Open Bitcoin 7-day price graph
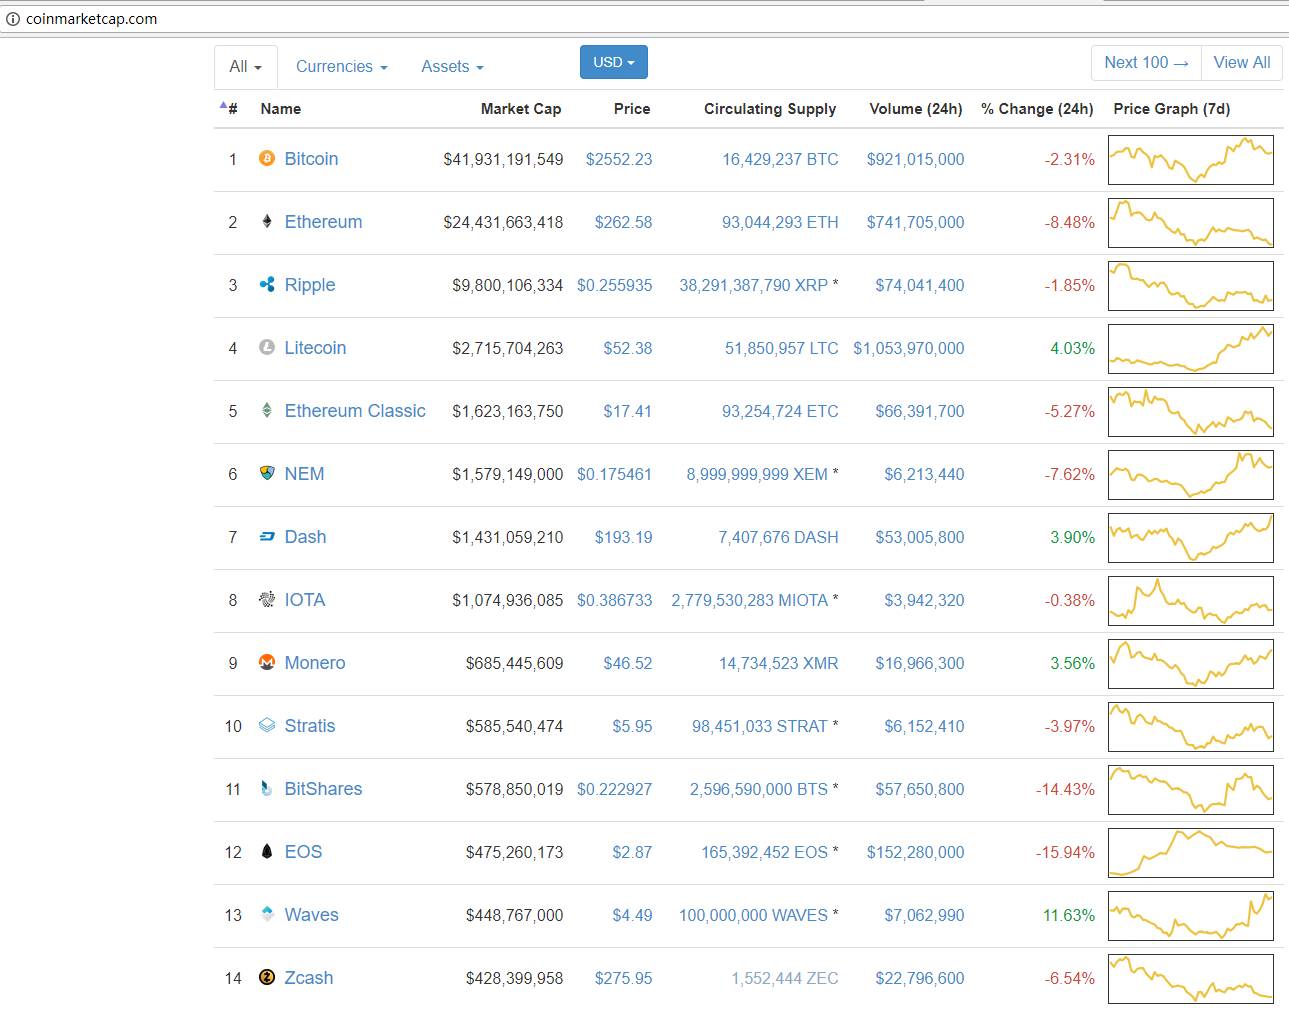Screen dimensions: 1289x1010 click(1191, 159)
